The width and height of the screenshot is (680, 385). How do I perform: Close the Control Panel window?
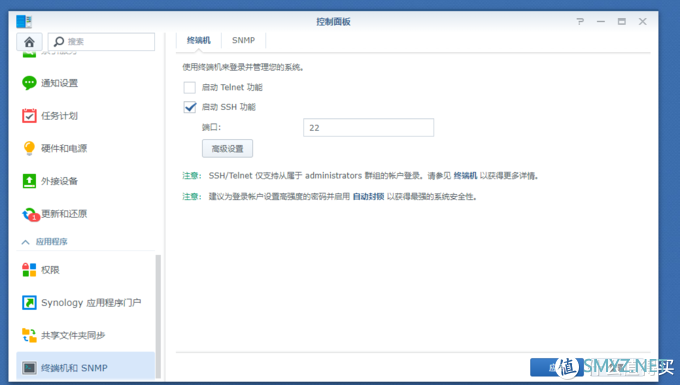(643, 21)
